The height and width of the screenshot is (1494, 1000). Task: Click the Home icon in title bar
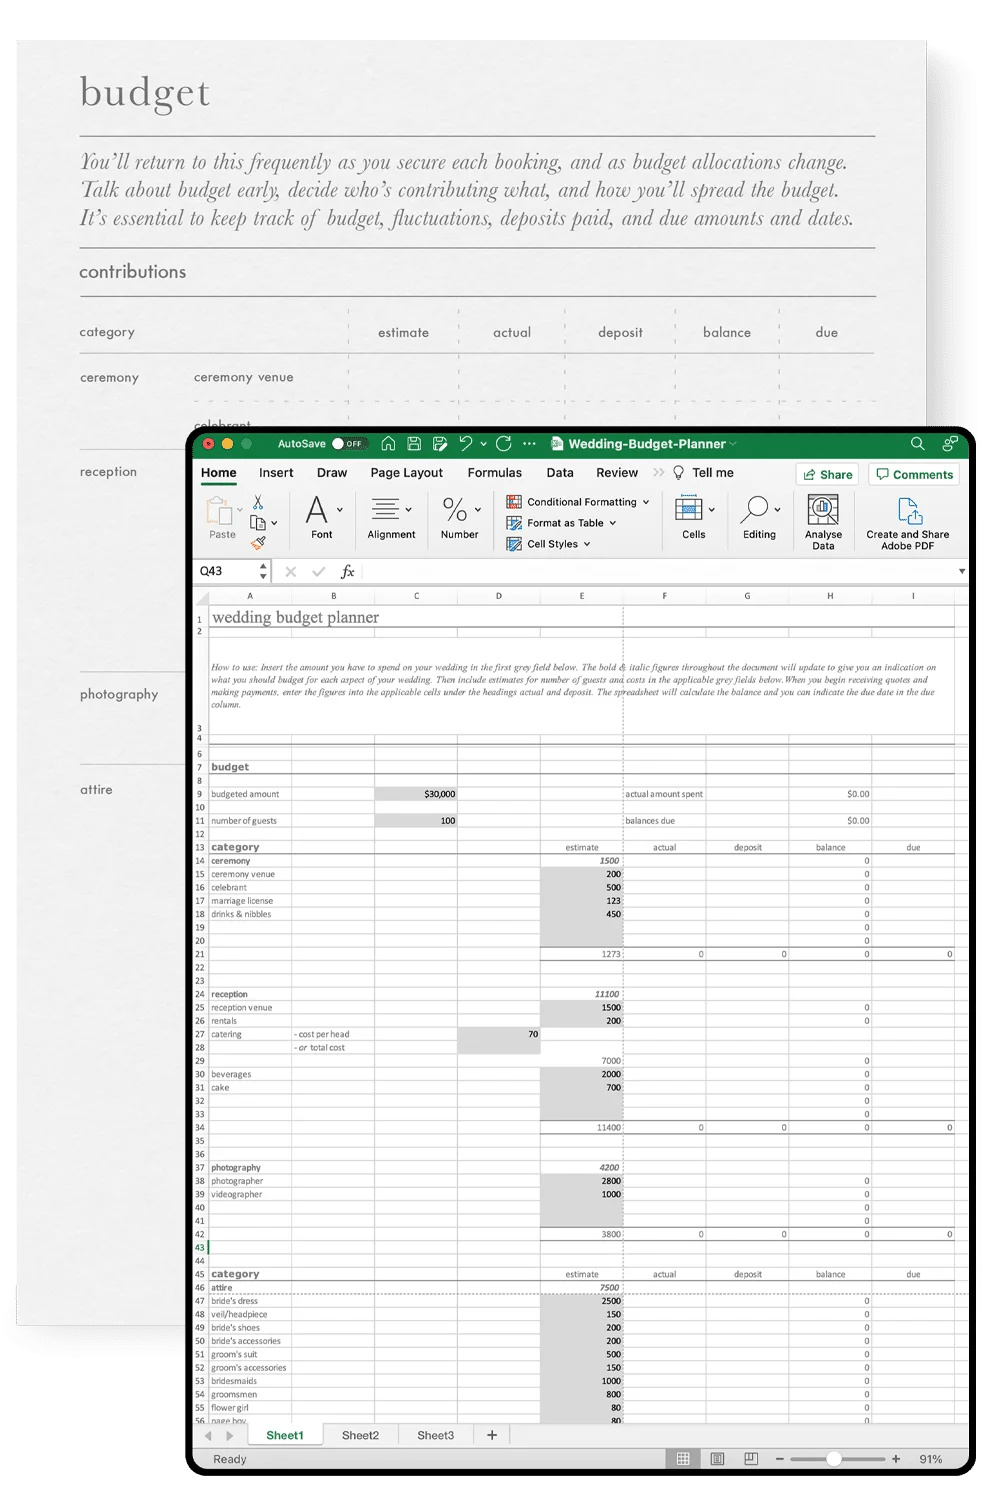[388, 444]
